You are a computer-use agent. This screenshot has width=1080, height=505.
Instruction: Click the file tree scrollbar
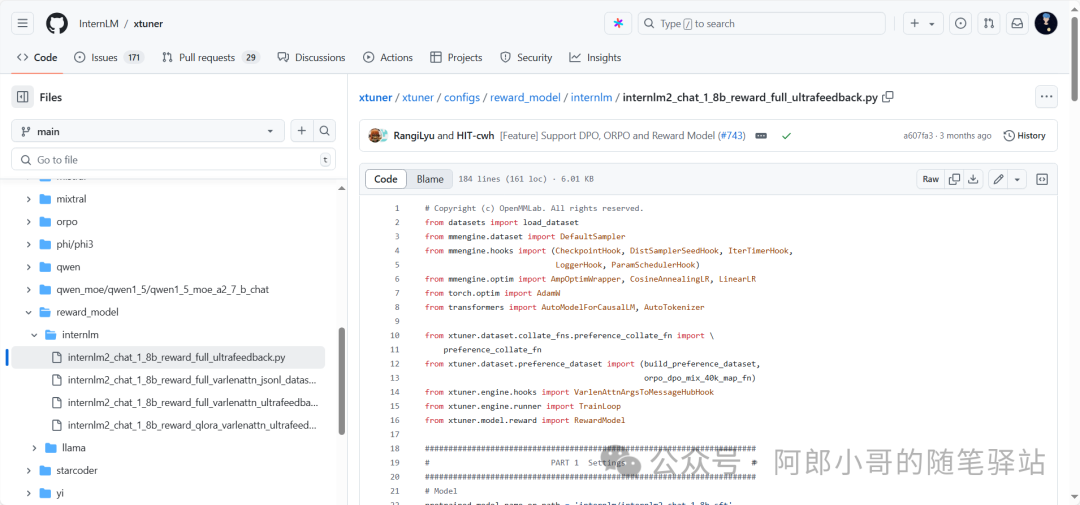[342, 380]
